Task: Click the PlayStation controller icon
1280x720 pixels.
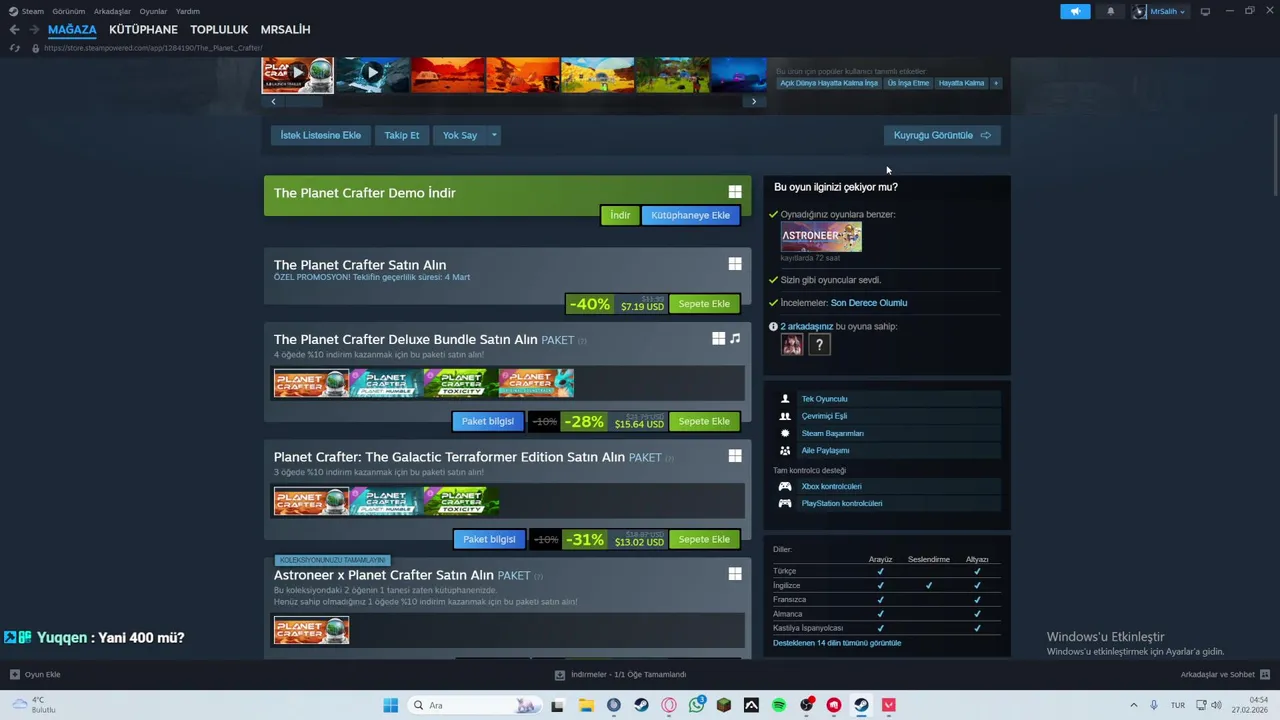Action: (785, 503)
